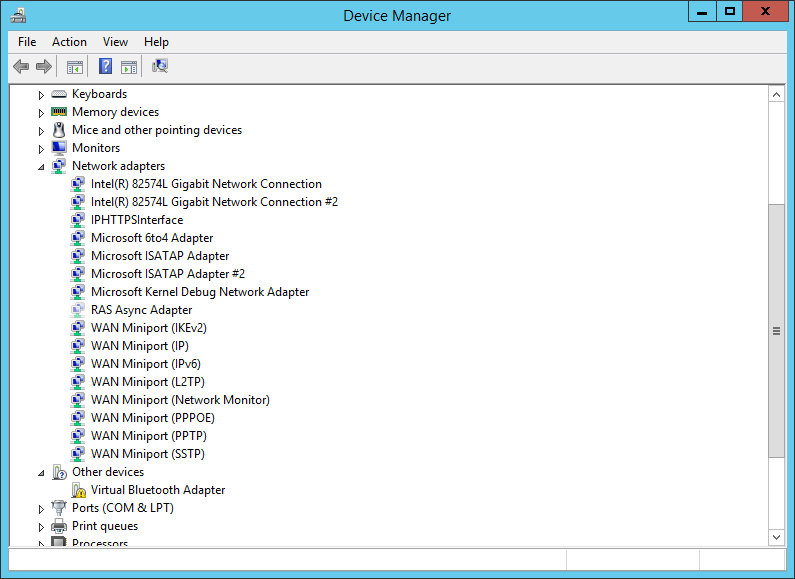Click the Show/Hide Action Pane toolbar icon

(x=129, y=66)
